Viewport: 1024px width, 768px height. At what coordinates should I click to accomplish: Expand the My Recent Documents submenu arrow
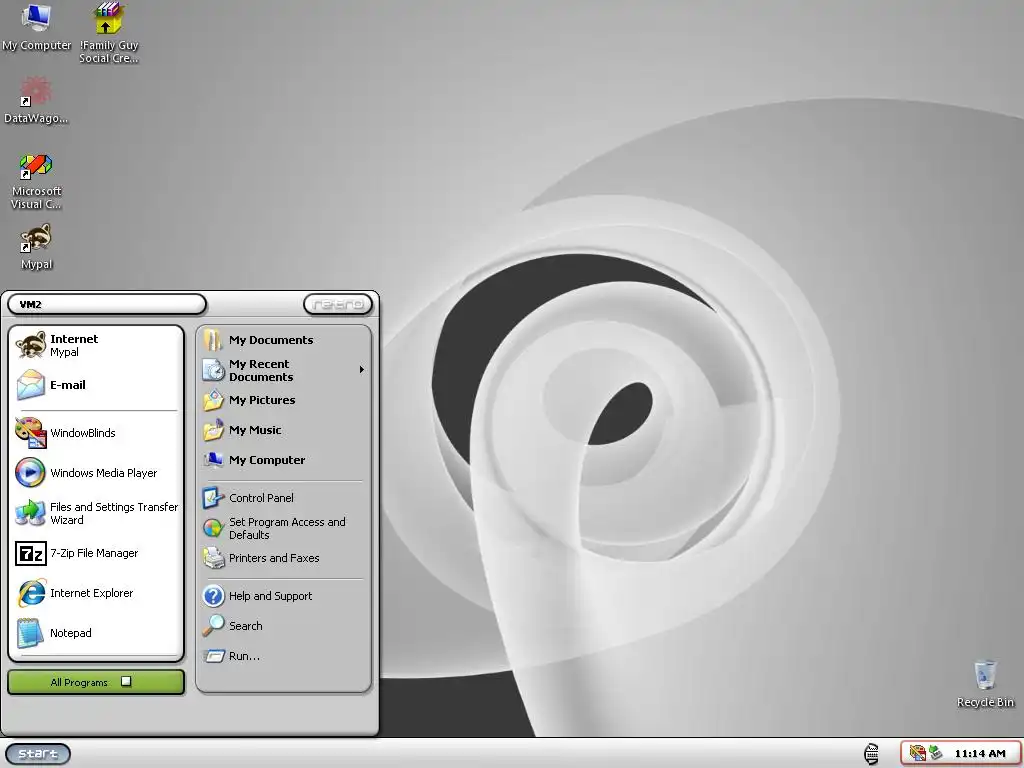(x=362, y=370)
